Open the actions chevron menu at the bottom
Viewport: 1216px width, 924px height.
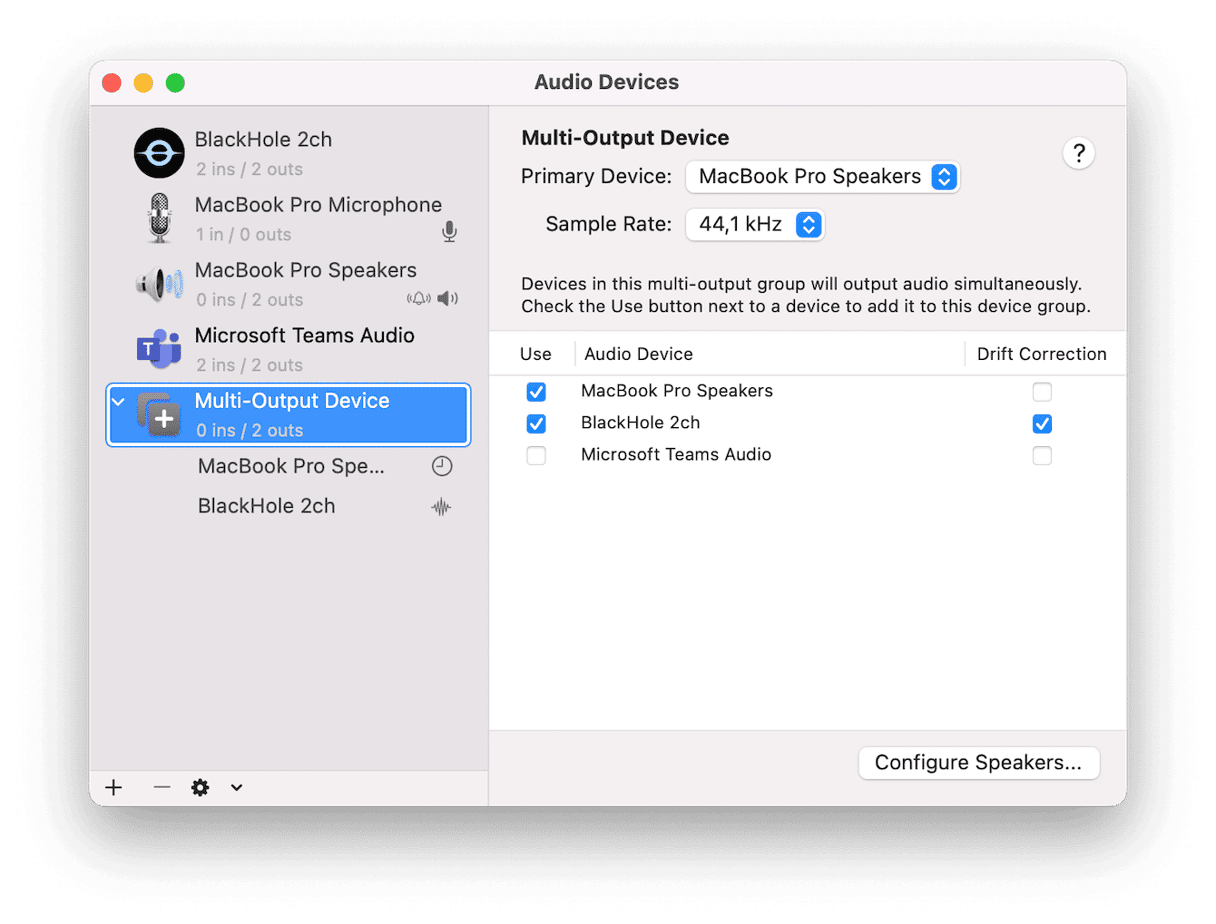[236, 787]
